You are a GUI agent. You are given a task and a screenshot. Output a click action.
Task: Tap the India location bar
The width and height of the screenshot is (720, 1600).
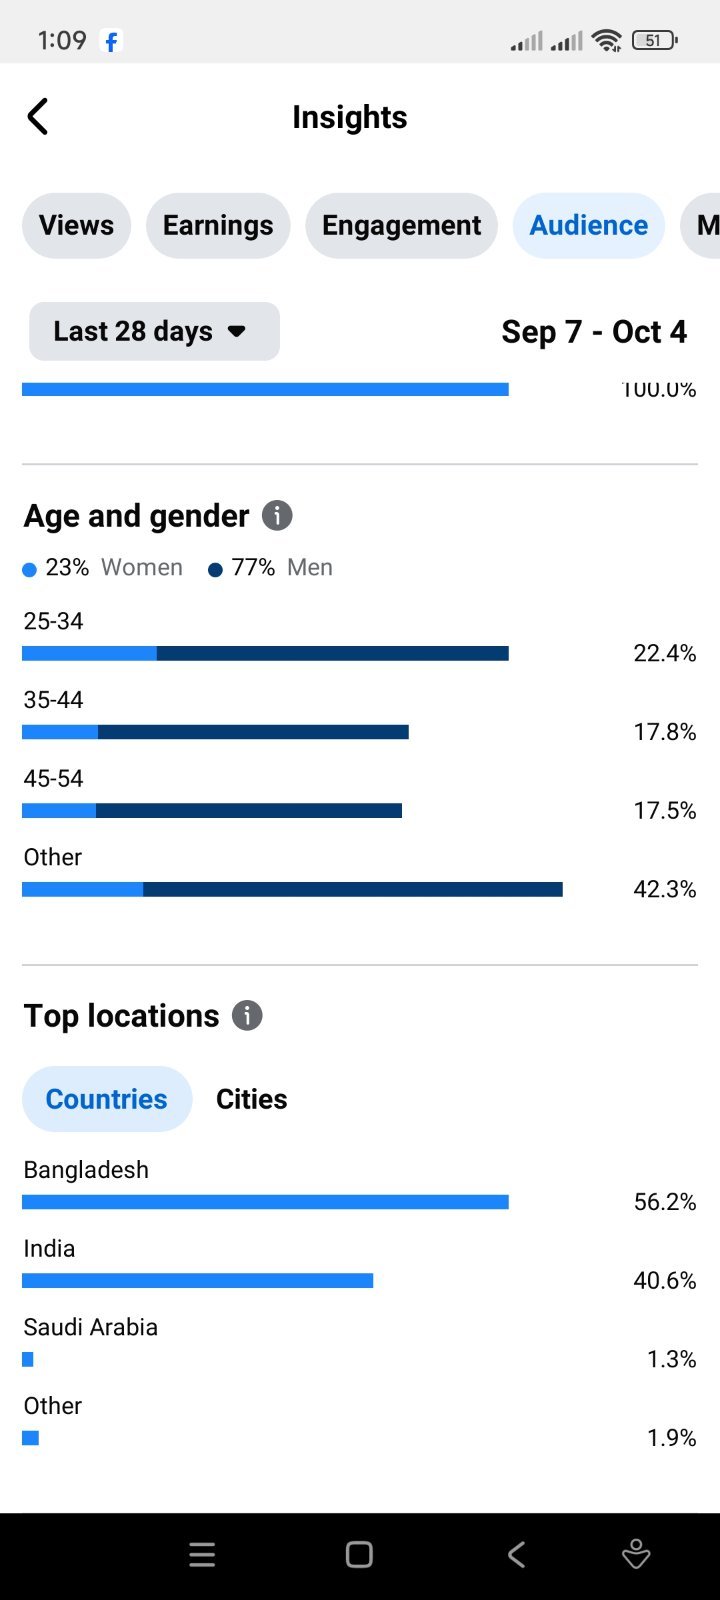pos(197,1281)
